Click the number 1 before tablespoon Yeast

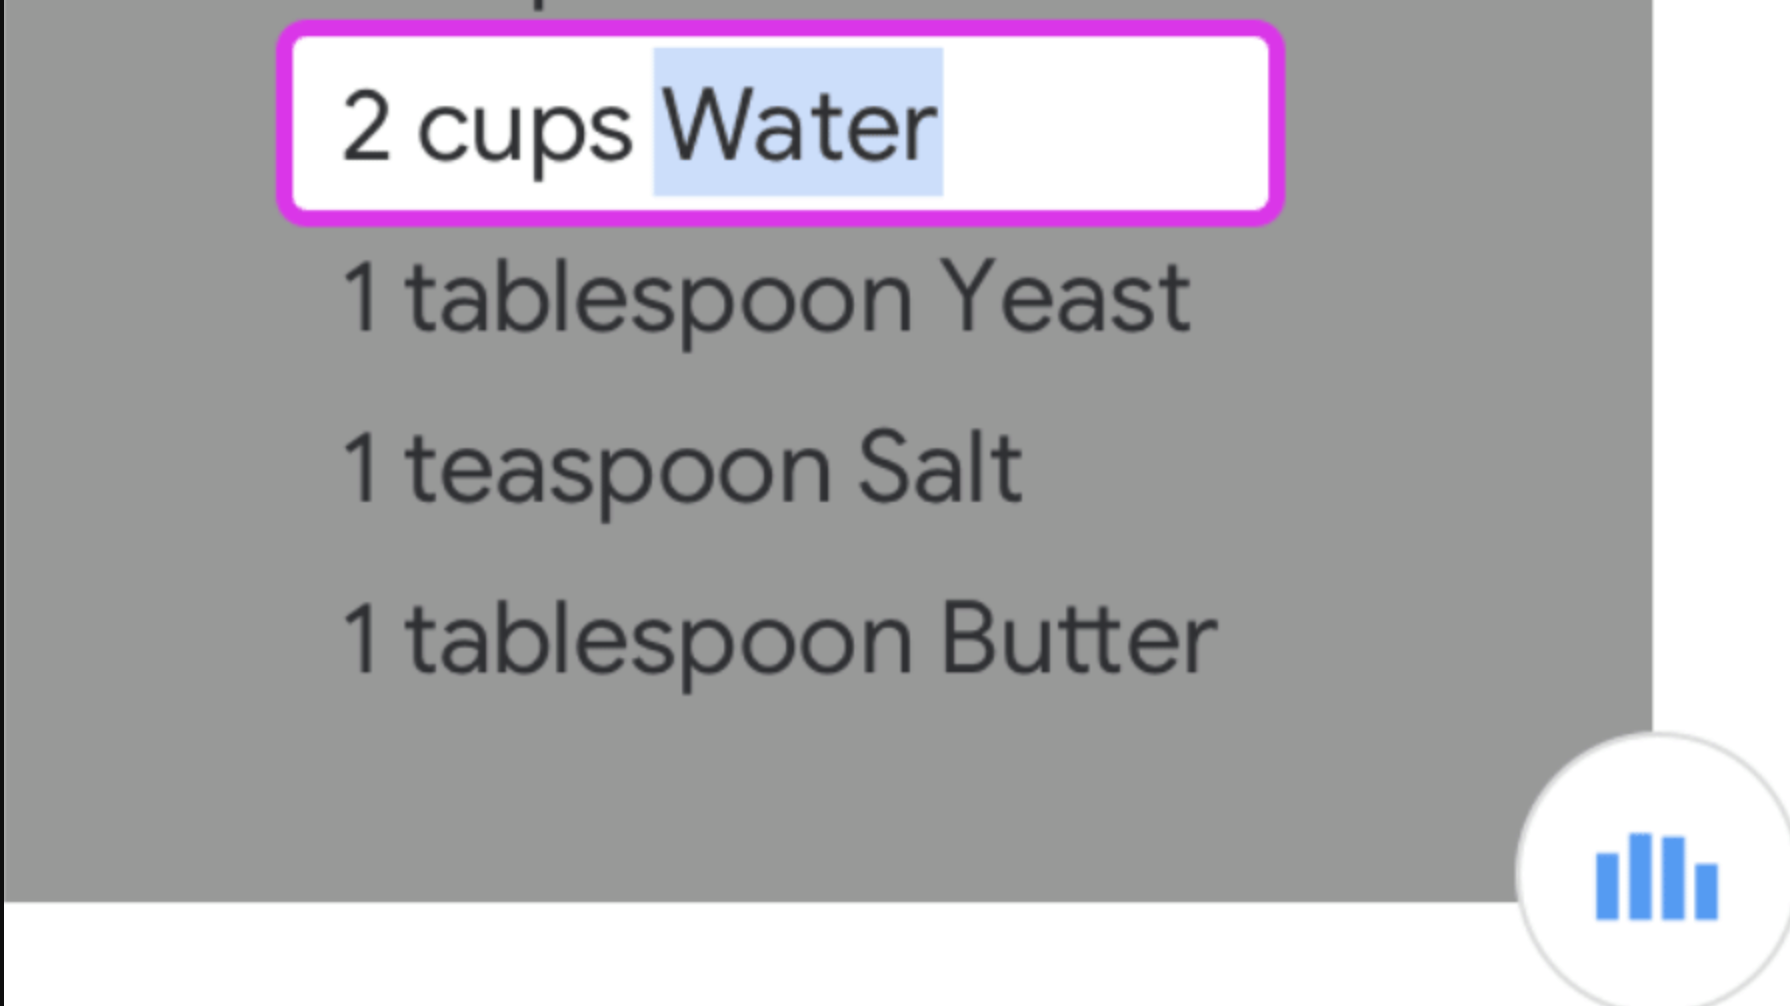[x=361, y=297]
